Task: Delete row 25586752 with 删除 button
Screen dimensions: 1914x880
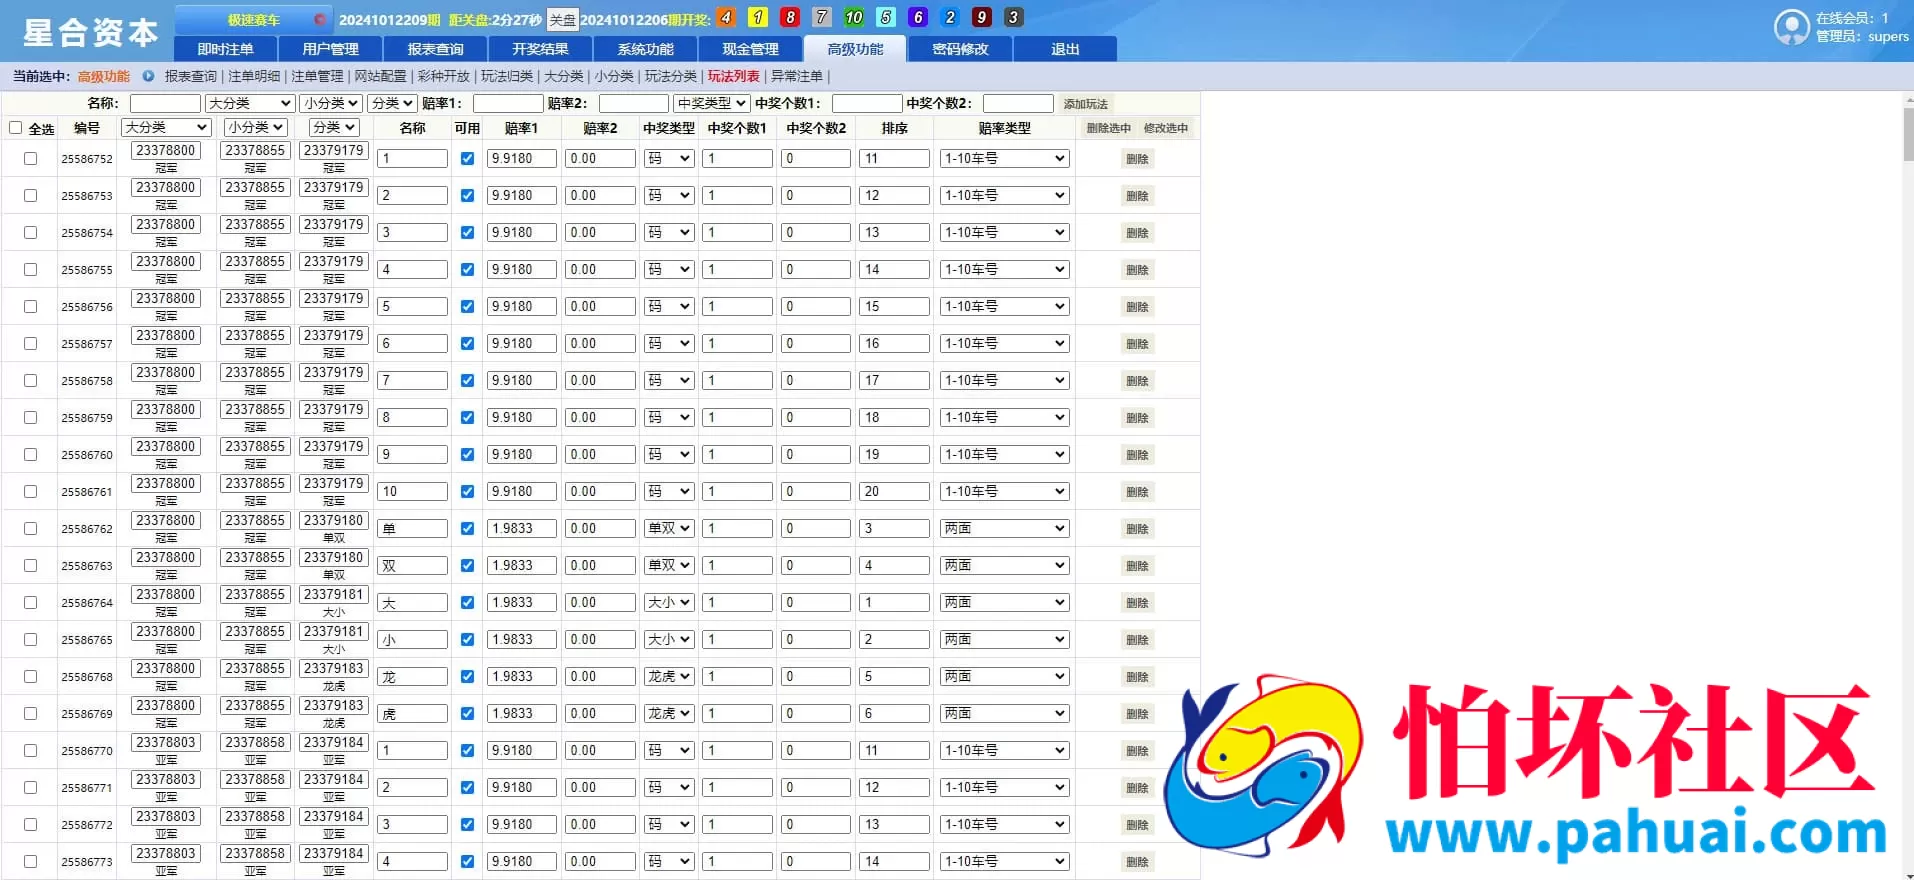Action: pyautogui.click(x=1137, y=159)
